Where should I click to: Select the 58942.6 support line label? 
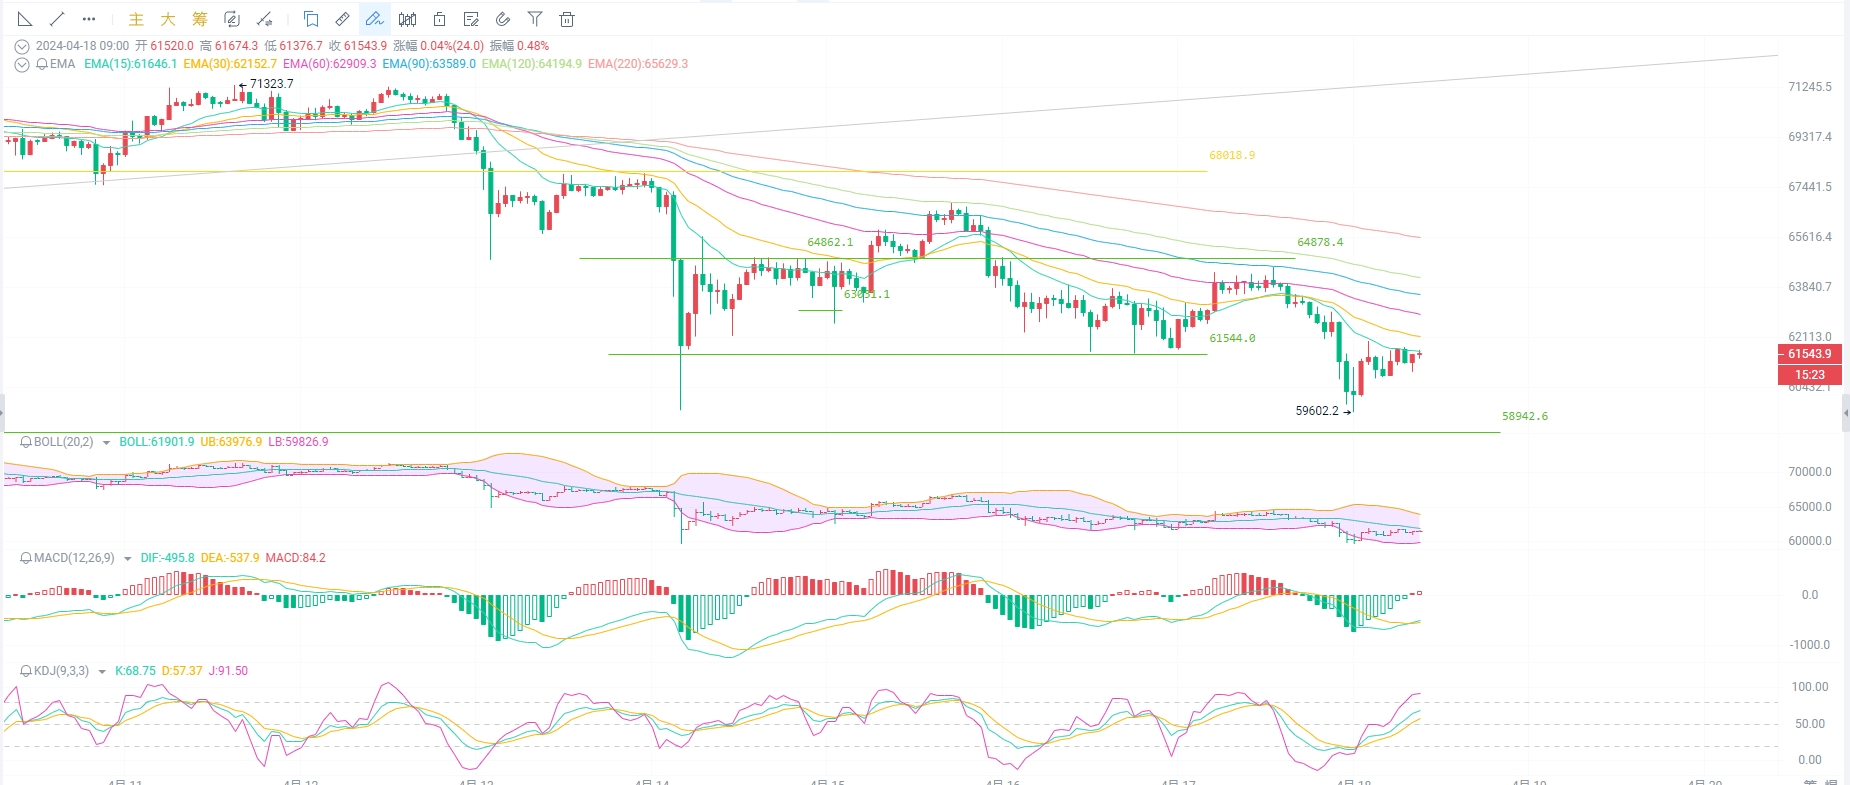pyautogui.click(x=1525, y=417)
